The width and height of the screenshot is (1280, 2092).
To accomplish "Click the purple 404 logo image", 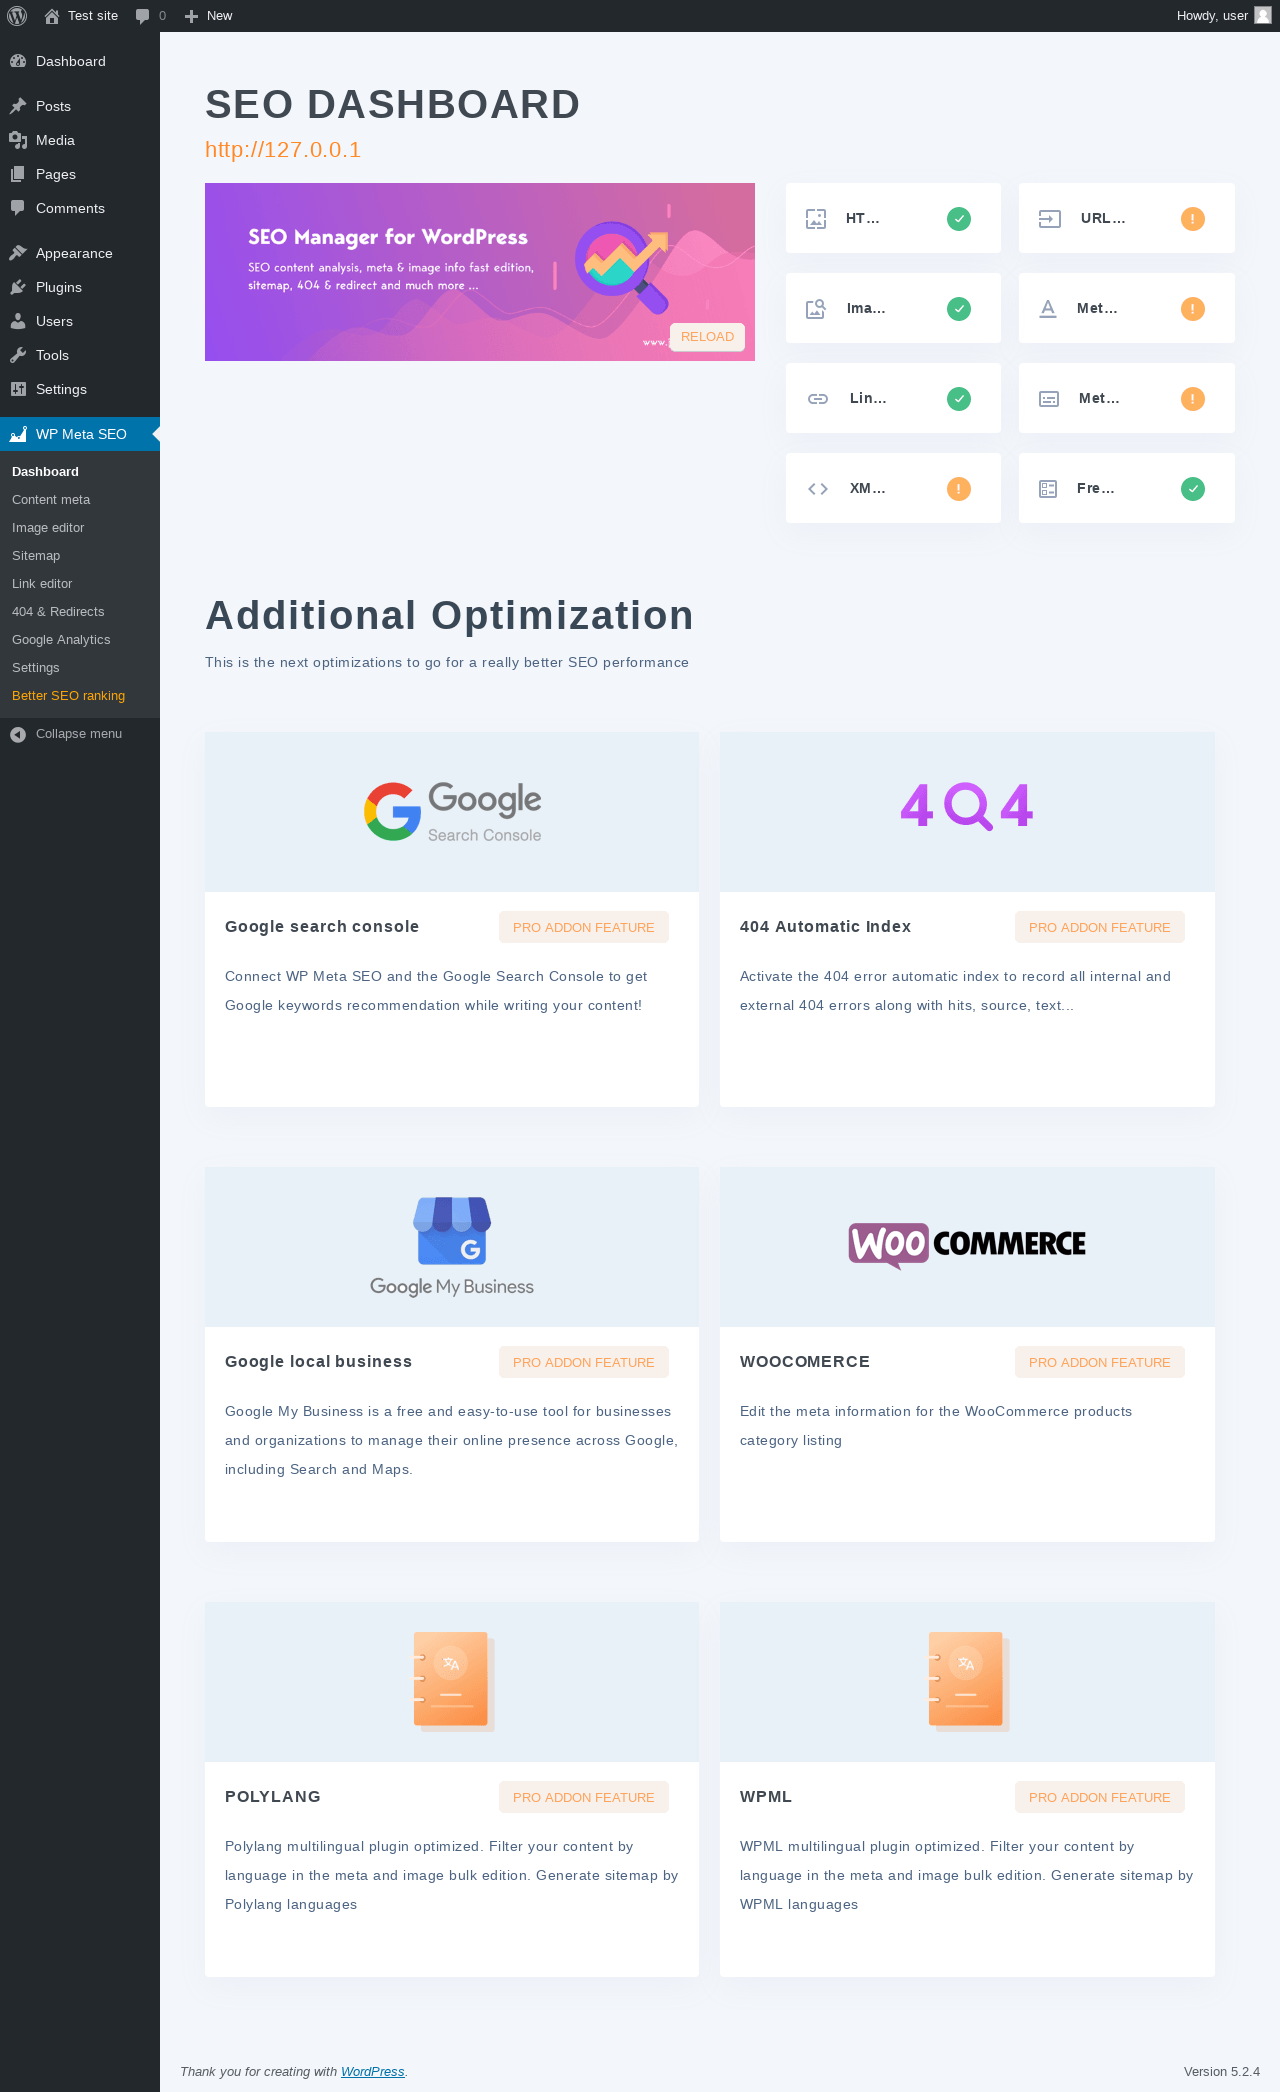I will [967, 806].
